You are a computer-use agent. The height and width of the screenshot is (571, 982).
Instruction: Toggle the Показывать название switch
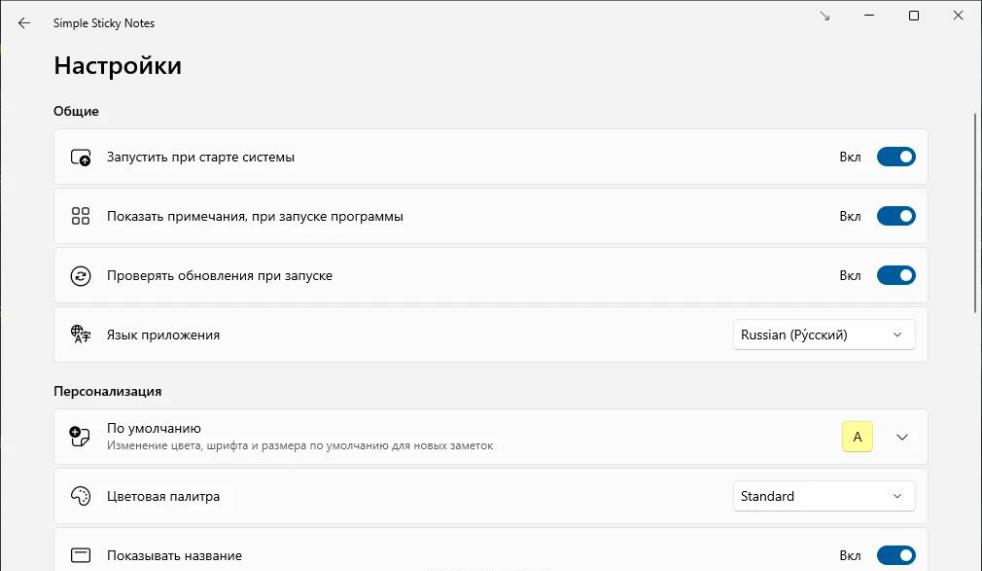tap(896, 555)
